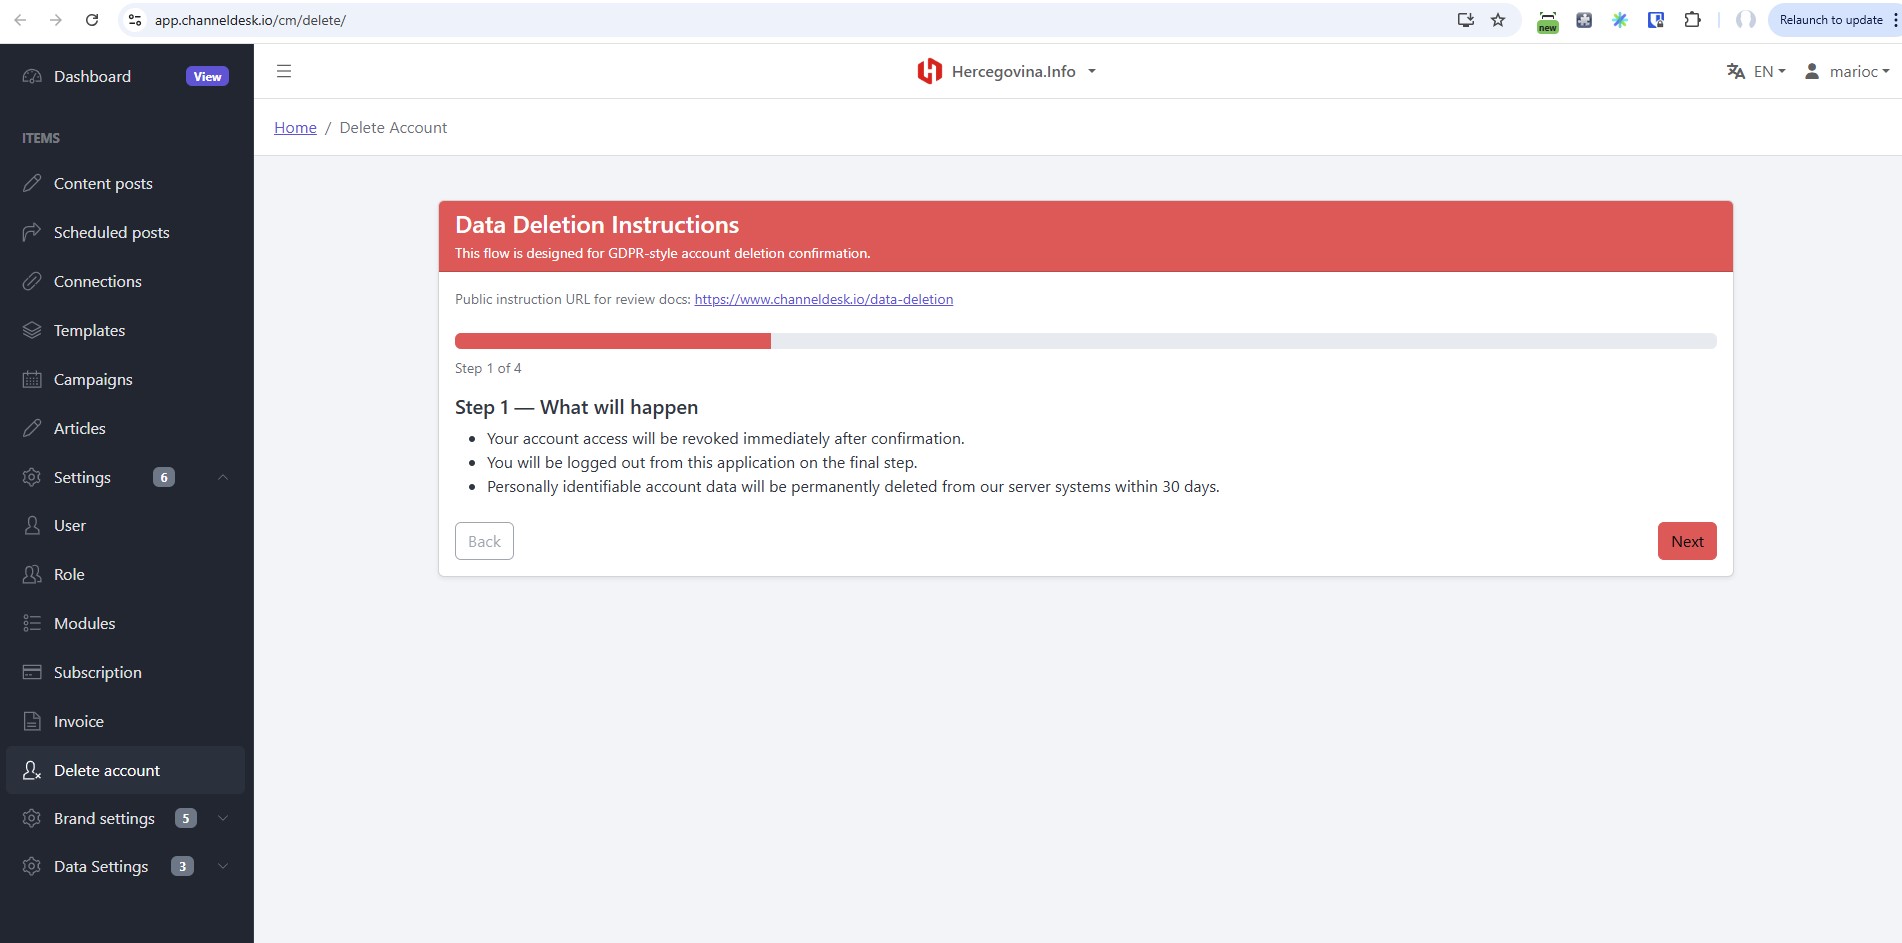Open the EN language dropdown
The height and width of the screenshot is (943, 1902).
1769,71
